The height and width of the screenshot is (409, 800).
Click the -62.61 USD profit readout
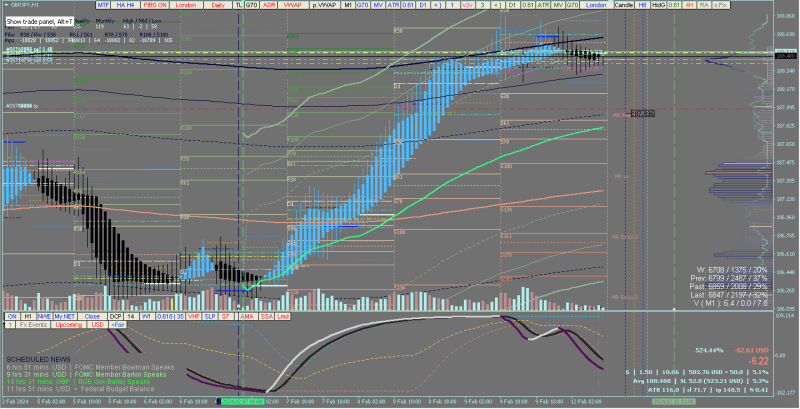(x=751, y=350)
